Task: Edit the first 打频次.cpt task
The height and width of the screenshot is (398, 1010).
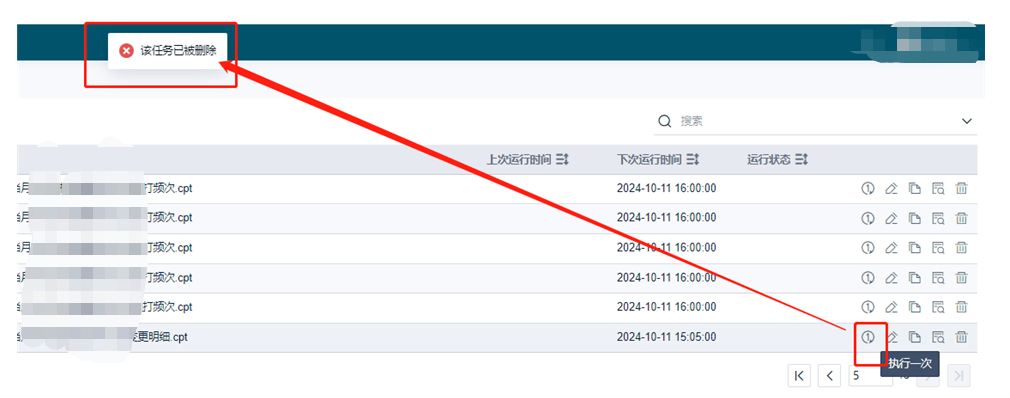Action: point(891,189)
